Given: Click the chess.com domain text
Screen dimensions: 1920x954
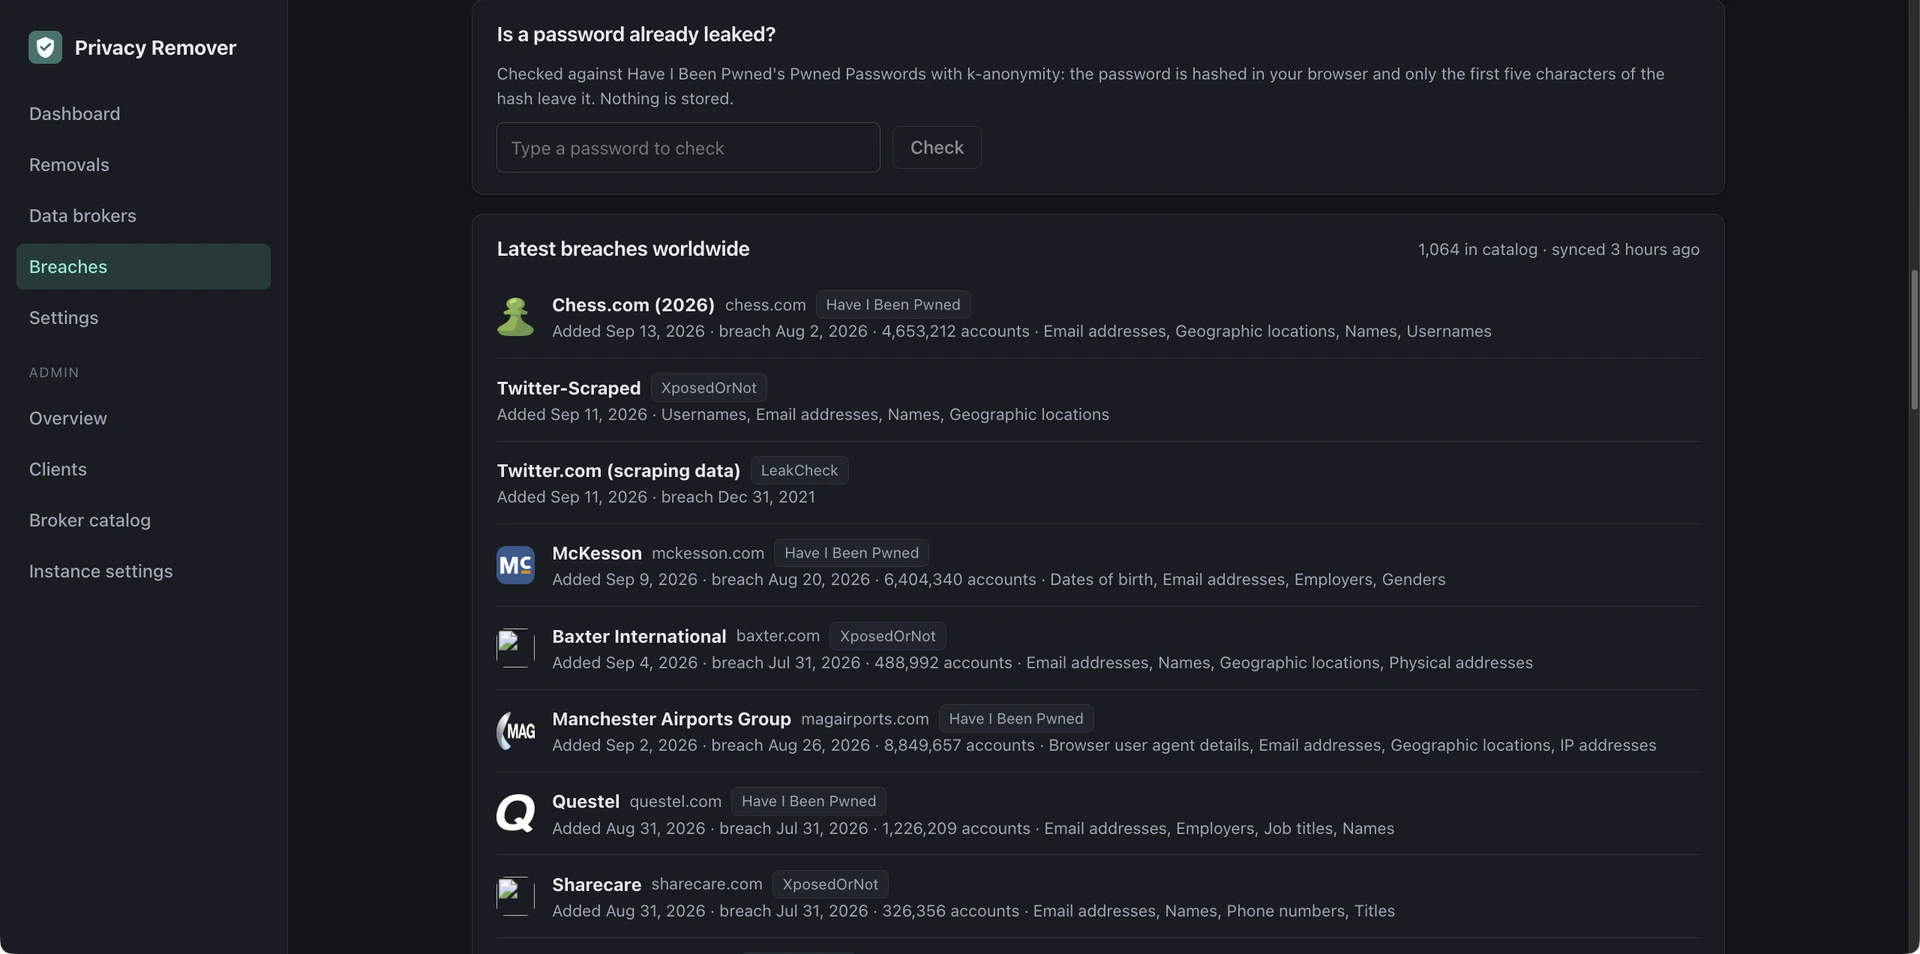Looking at the screenshot, I should click(765, 305).
